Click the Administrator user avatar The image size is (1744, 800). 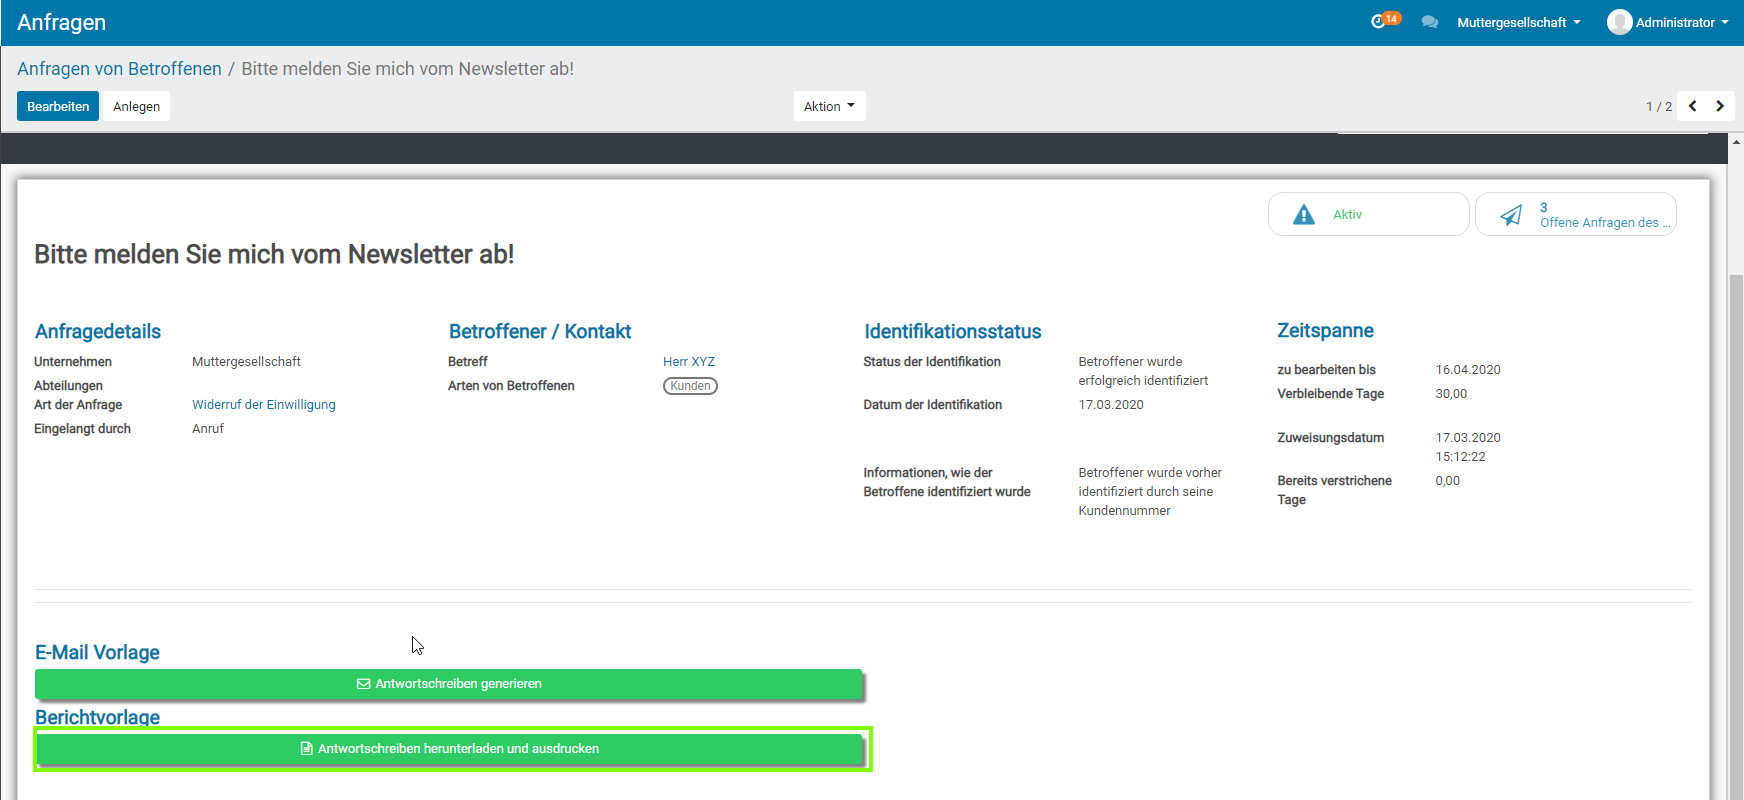(1619, 22)
